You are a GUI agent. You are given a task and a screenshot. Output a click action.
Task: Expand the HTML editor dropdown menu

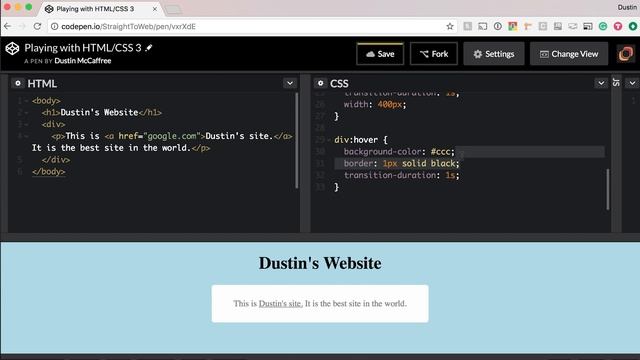(290, 83)
